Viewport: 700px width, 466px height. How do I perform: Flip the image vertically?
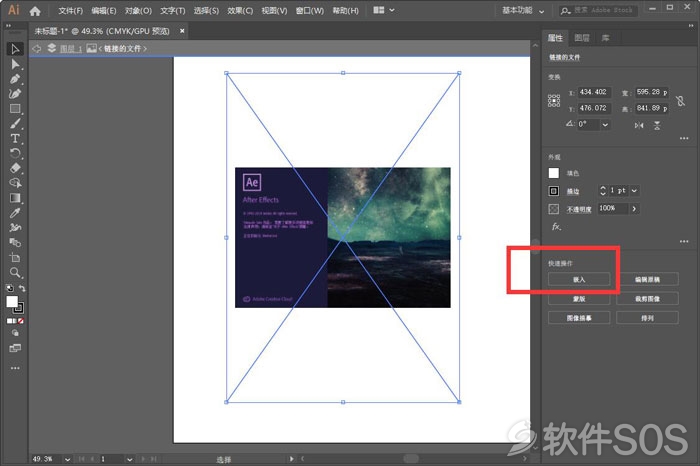657,125
